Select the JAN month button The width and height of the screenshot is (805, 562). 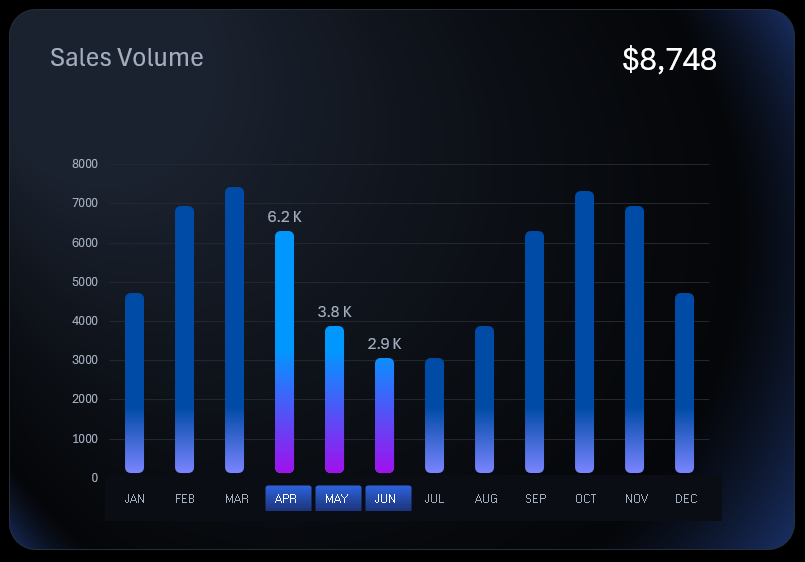coord(135,498)
